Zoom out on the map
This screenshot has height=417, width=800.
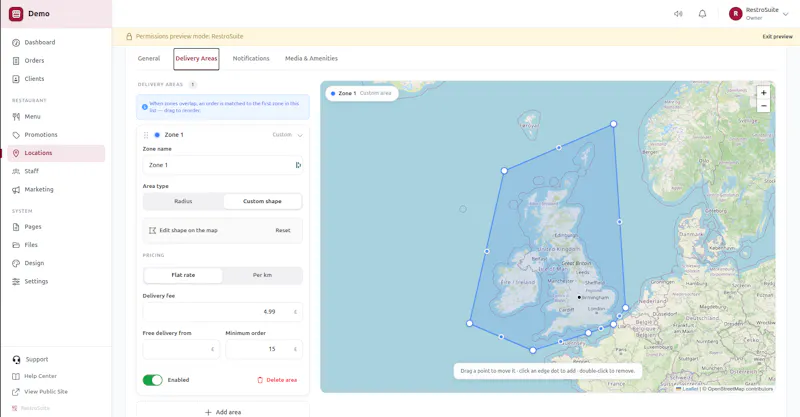pos(763,106)
